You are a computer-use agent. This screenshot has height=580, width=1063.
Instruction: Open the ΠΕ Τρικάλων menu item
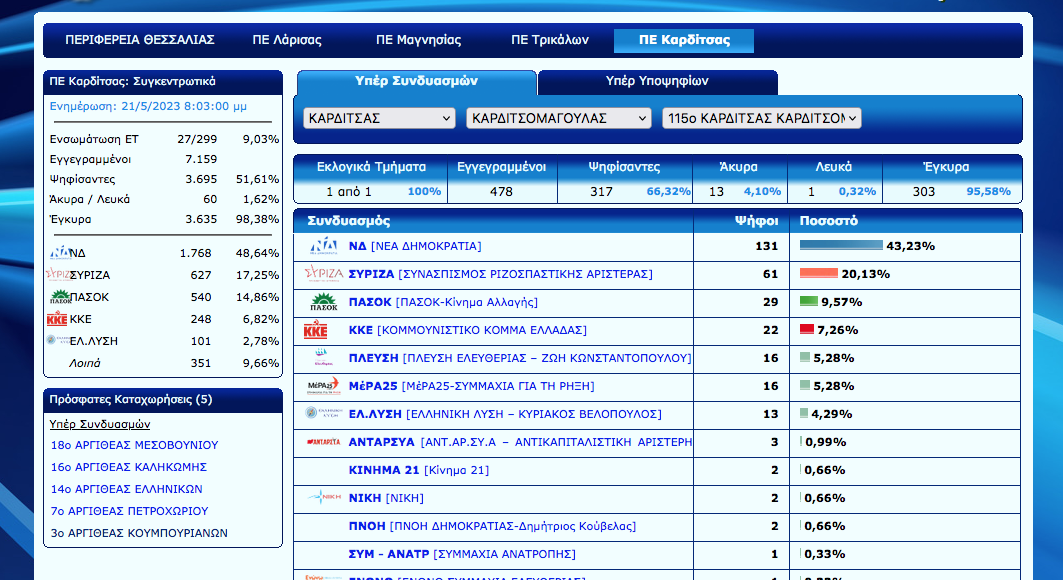550,41
